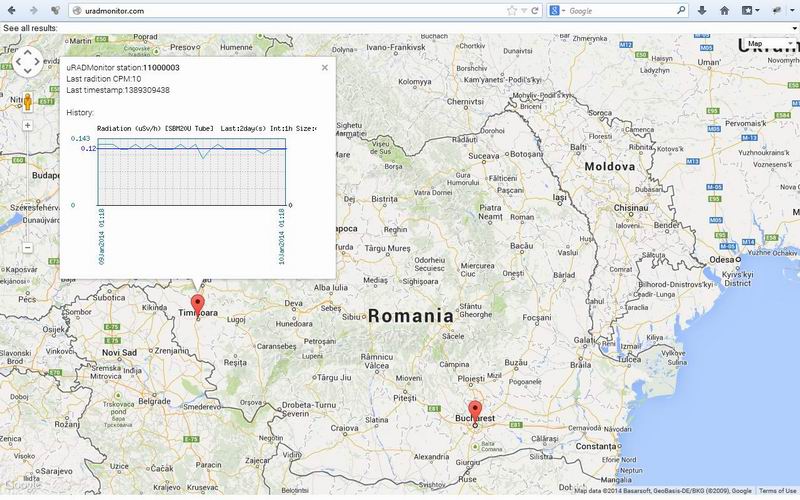800x500 pixels.
Task: Click the 'See all results:' label
Action: (30, 28)
